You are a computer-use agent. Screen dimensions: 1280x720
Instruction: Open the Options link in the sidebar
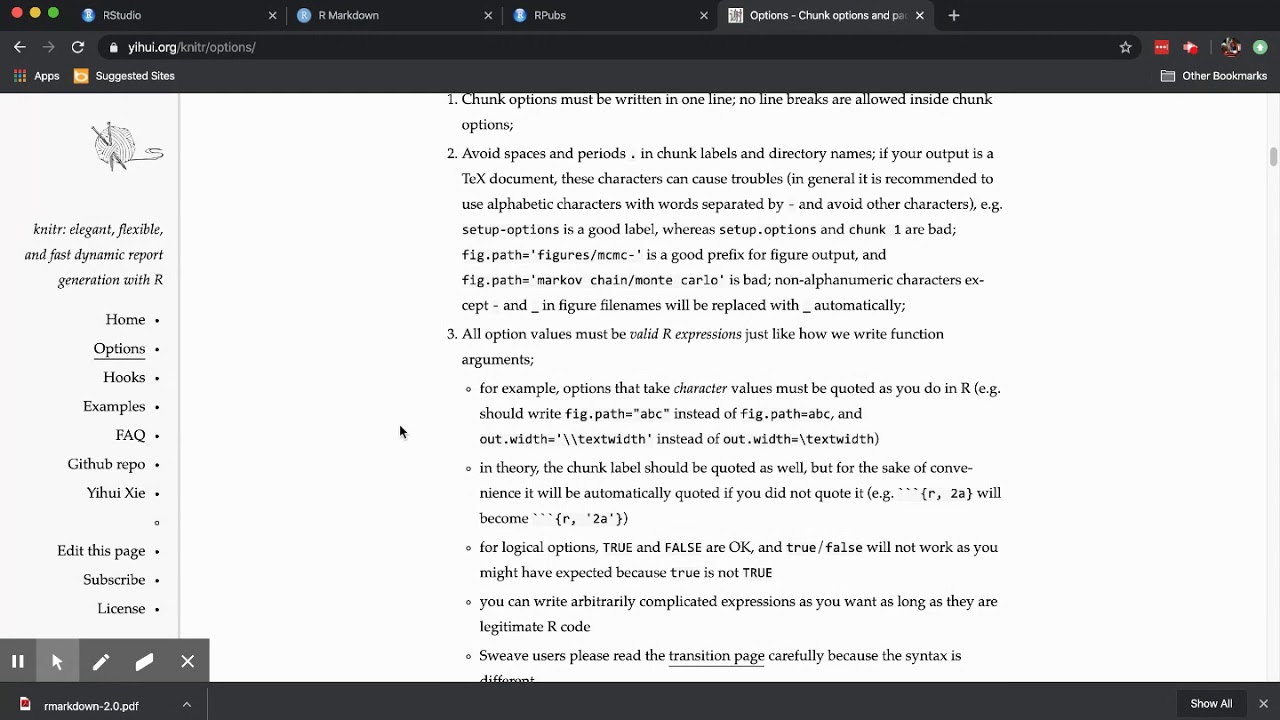pyautogui.click(x=119, y=348)
